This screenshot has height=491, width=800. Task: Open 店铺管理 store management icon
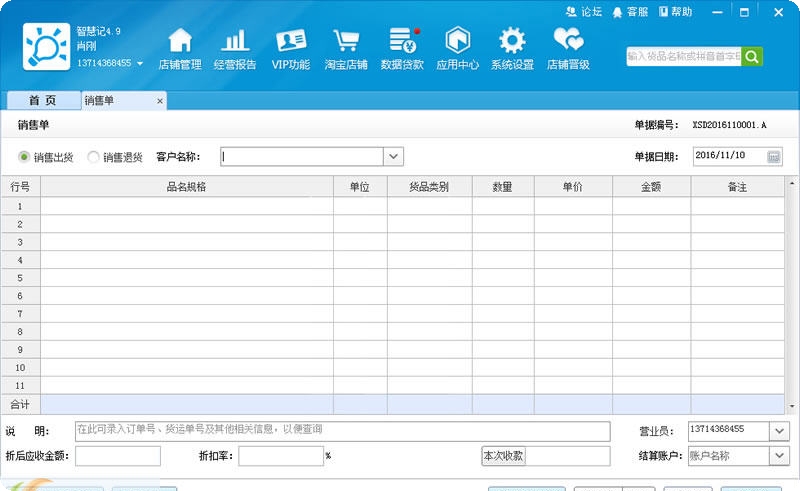click(x=180, y=42)
